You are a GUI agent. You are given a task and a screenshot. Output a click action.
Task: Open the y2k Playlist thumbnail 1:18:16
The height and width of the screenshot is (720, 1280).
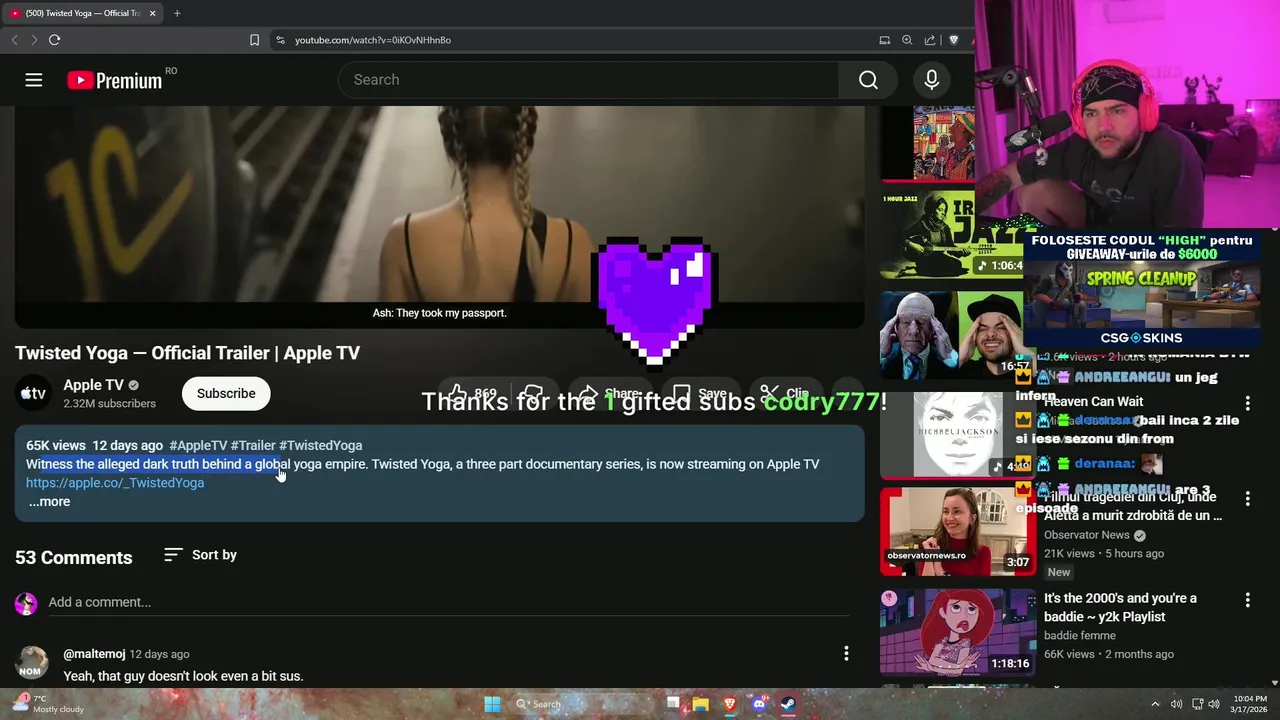958,632
